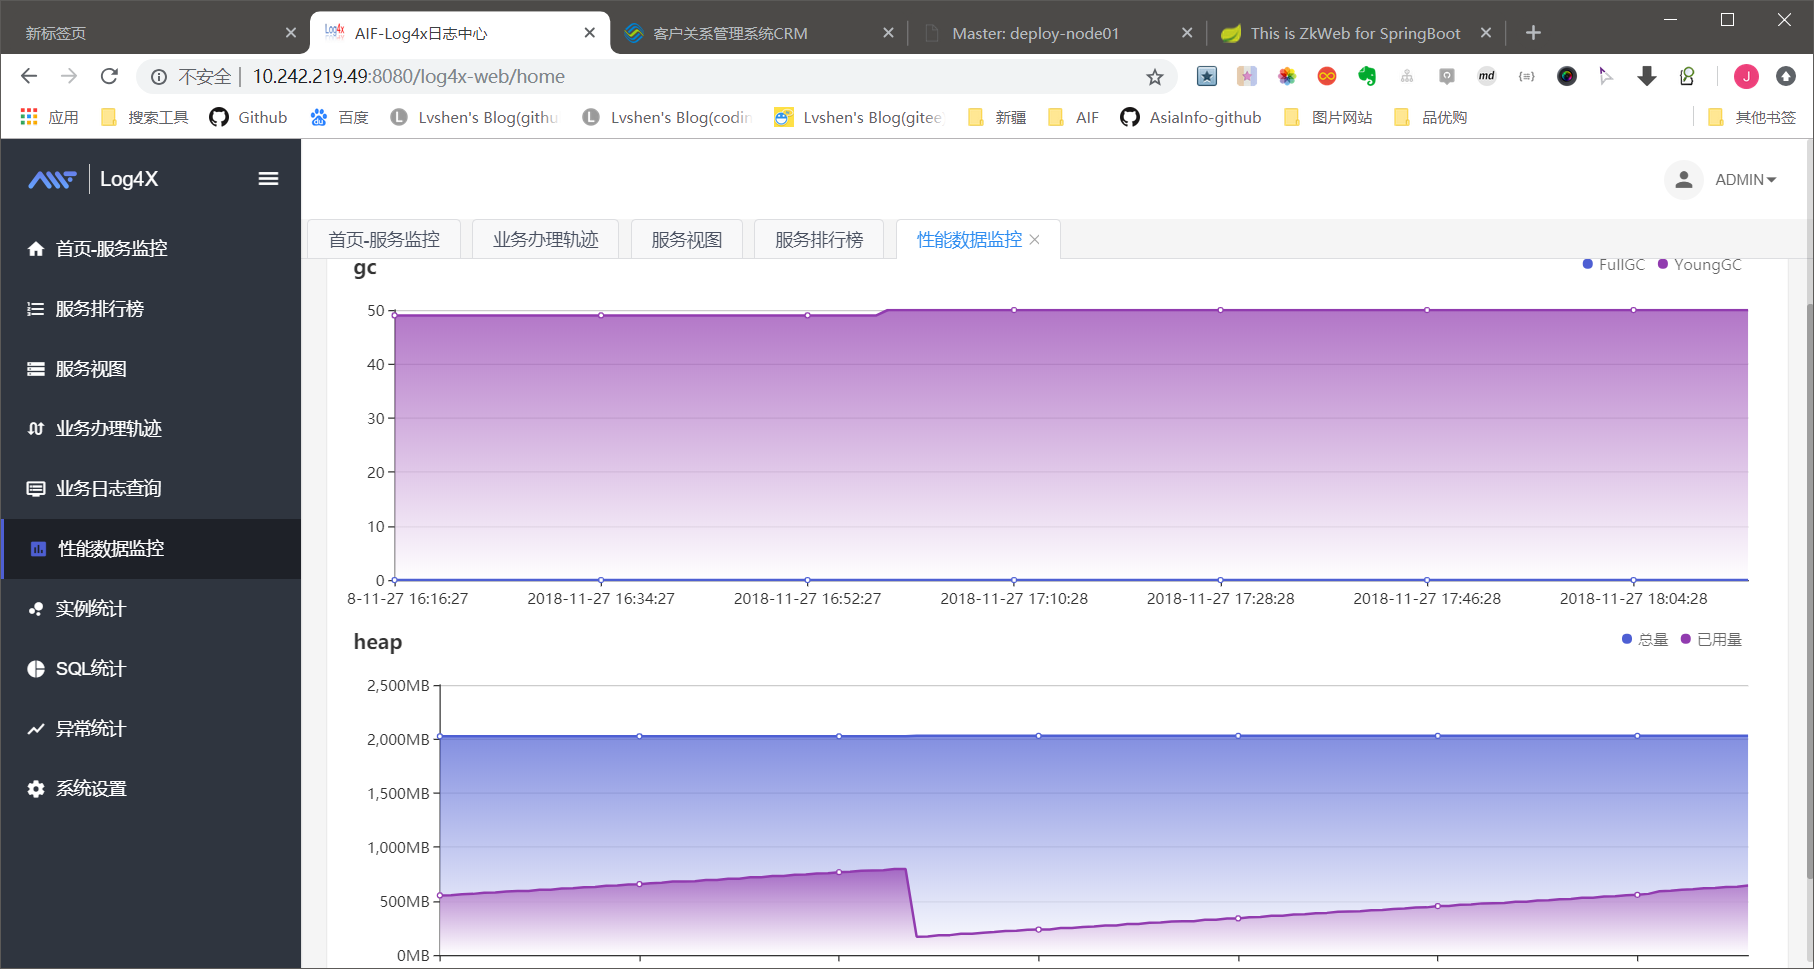Open the AIF bookmark folder
The image size is (1814, 969).
coord(1073,117)
